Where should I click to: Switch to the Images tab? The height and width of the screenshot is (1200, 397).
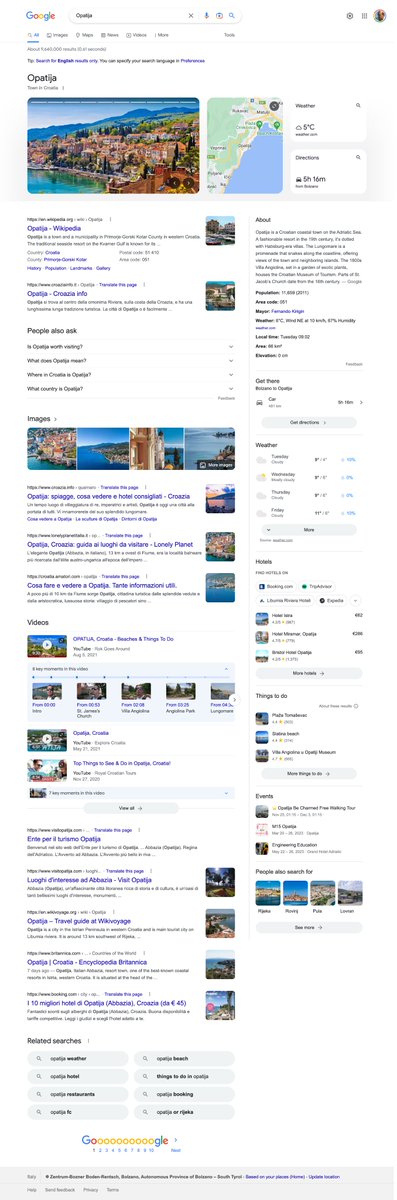click(58, 34)
